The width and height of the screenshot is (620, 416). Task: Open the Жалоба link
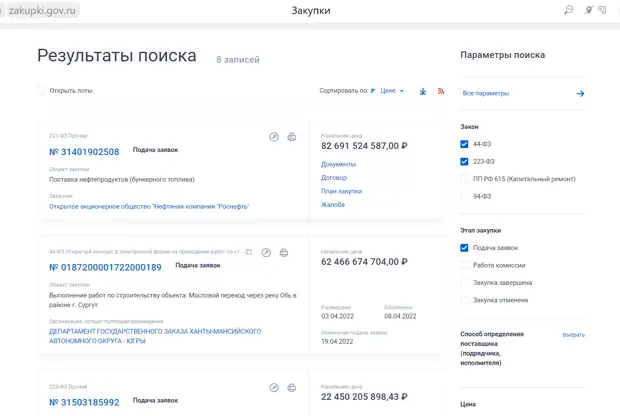(333, 204)
